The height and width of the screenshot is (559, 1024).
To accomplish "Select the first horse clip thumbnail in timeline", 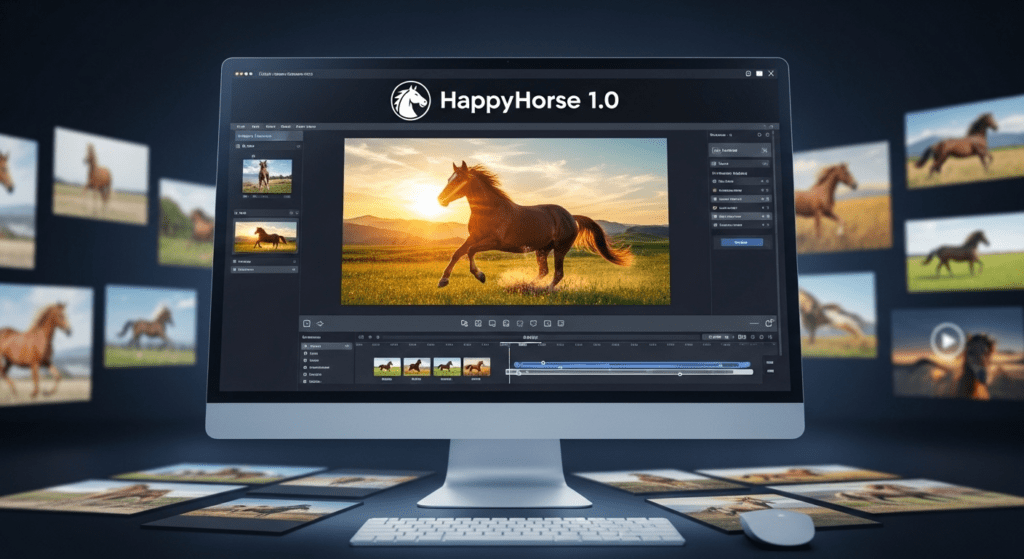I will point(387,366).
